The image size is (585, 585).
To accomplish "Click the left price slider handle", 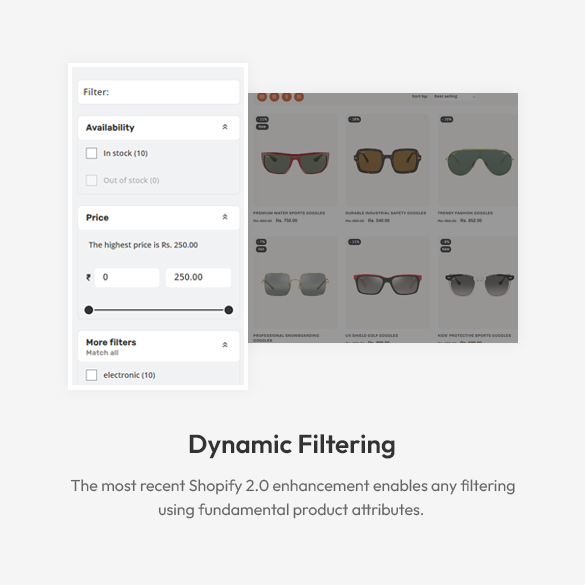I will 89,310.
